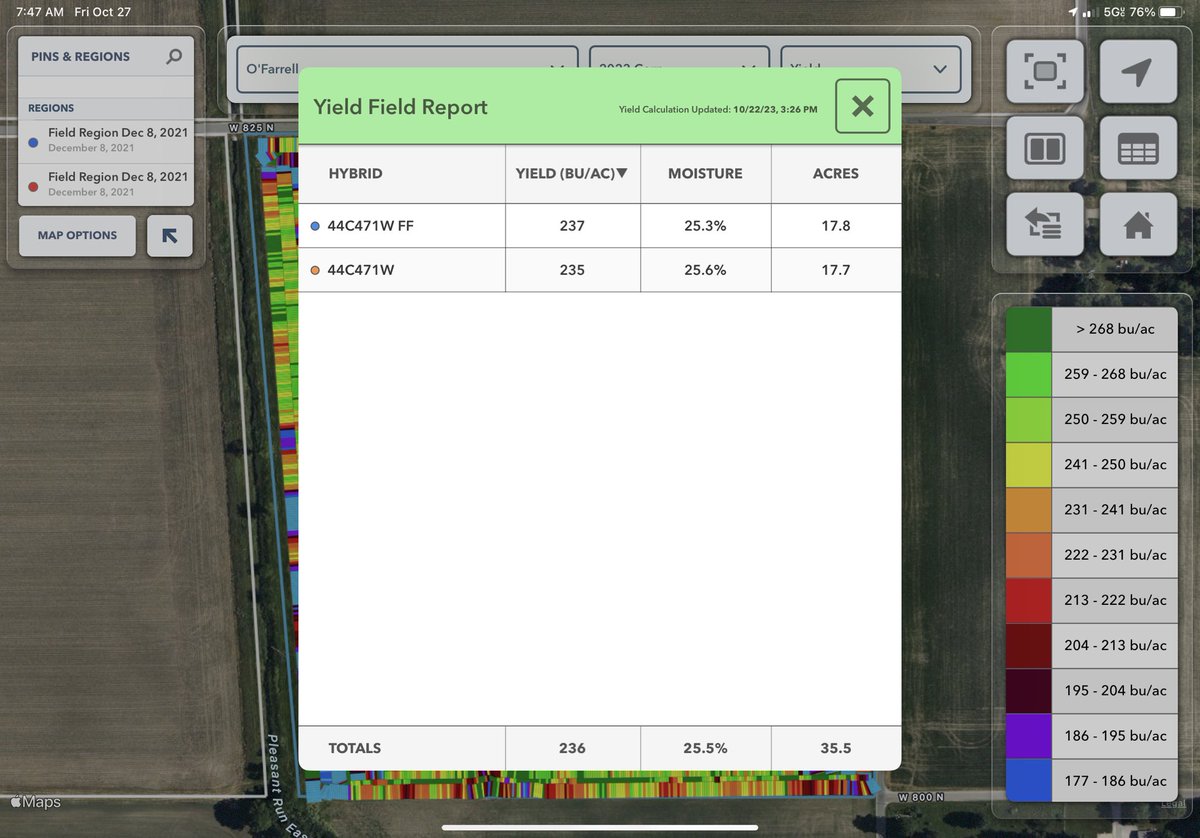Select the blue-dot Field Region Dec 8, 2021

106,140
